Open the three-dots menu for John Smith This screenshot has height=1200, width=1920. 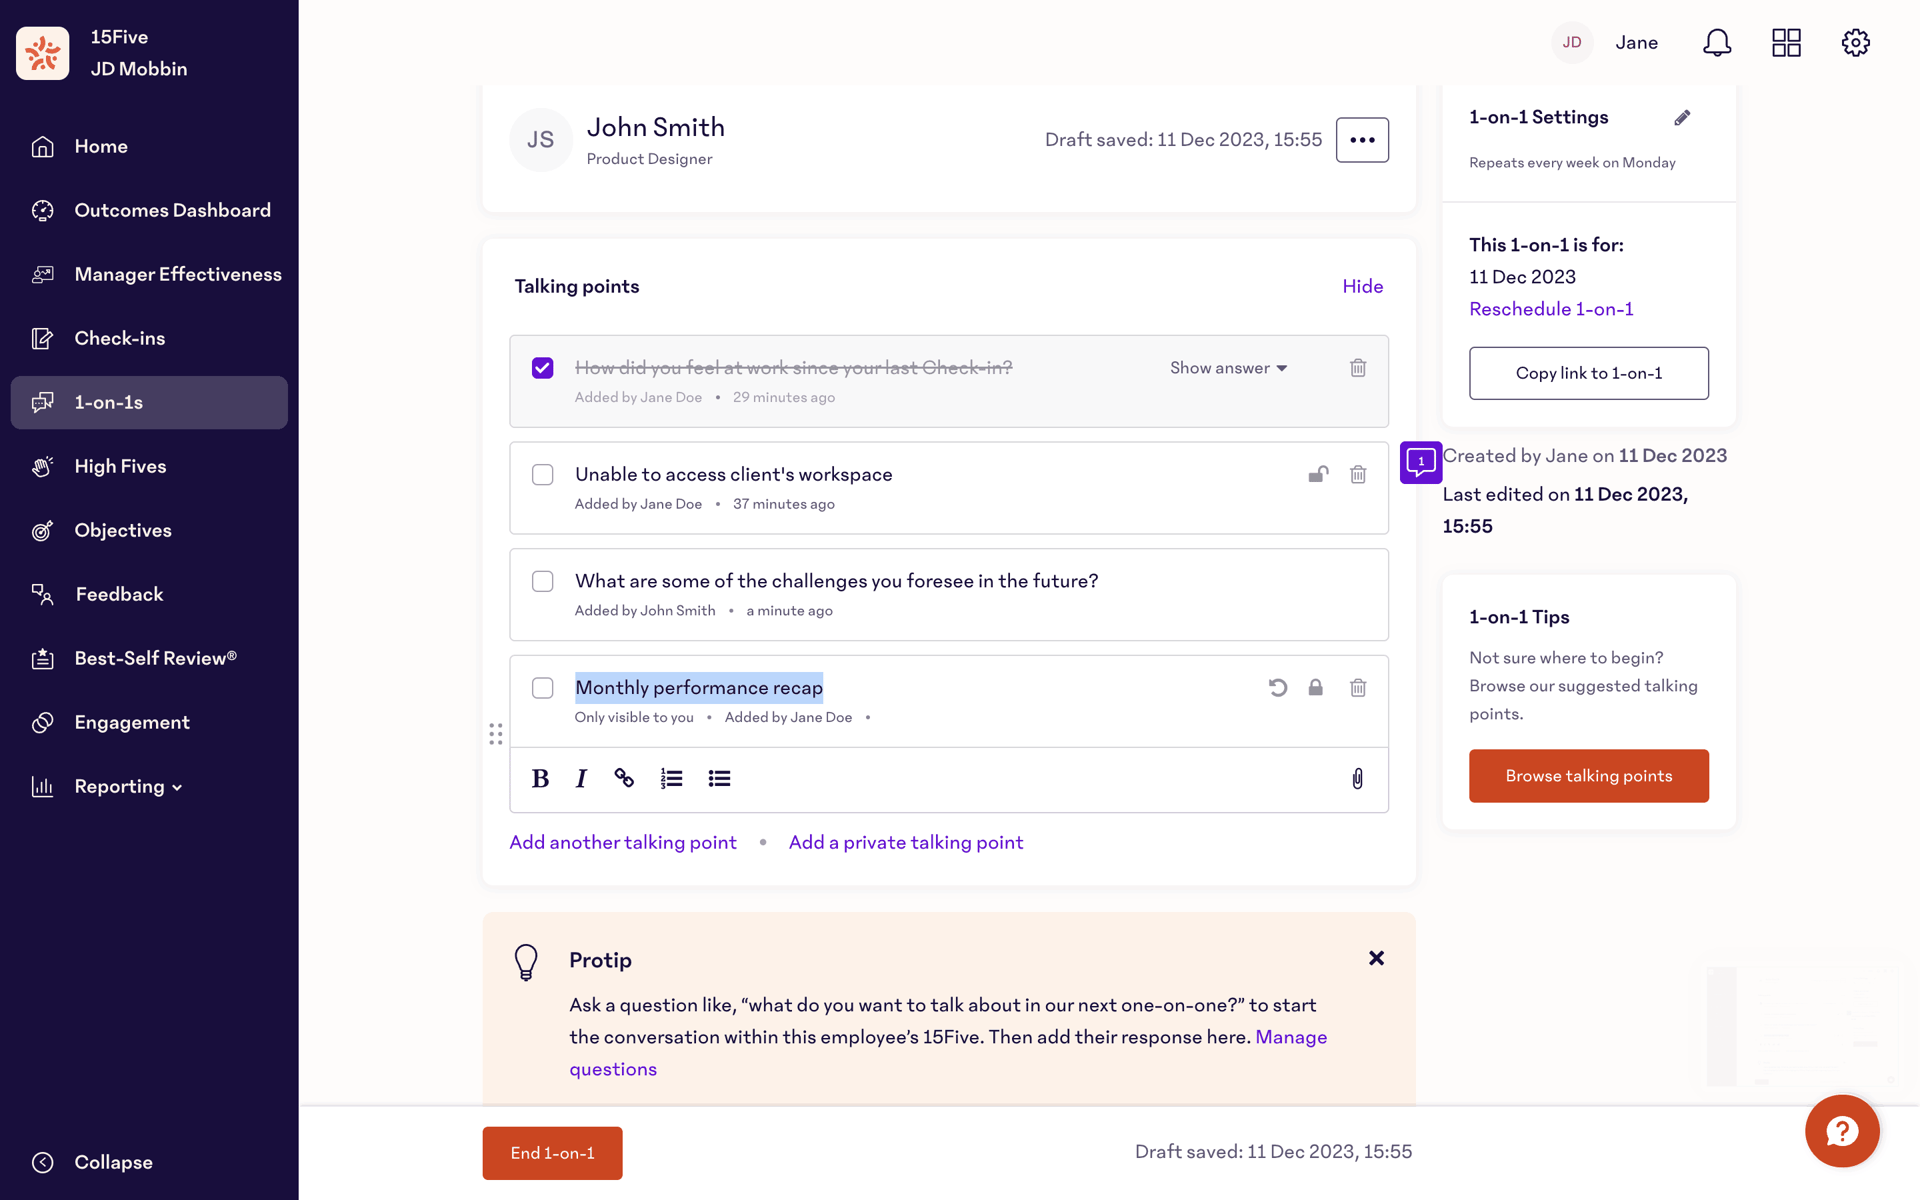click(1362, 140)
